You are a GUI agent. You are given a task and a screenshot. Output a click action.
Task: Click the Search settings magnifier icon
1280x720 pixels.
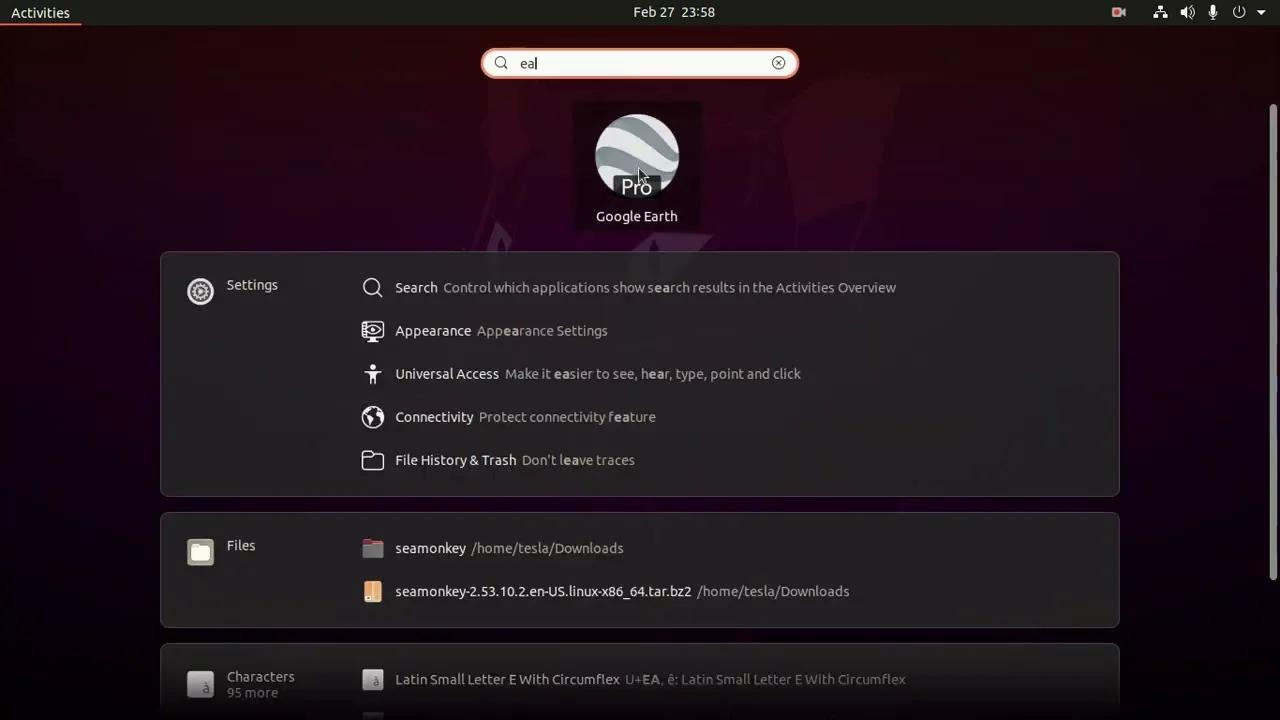tap(373, 288)
